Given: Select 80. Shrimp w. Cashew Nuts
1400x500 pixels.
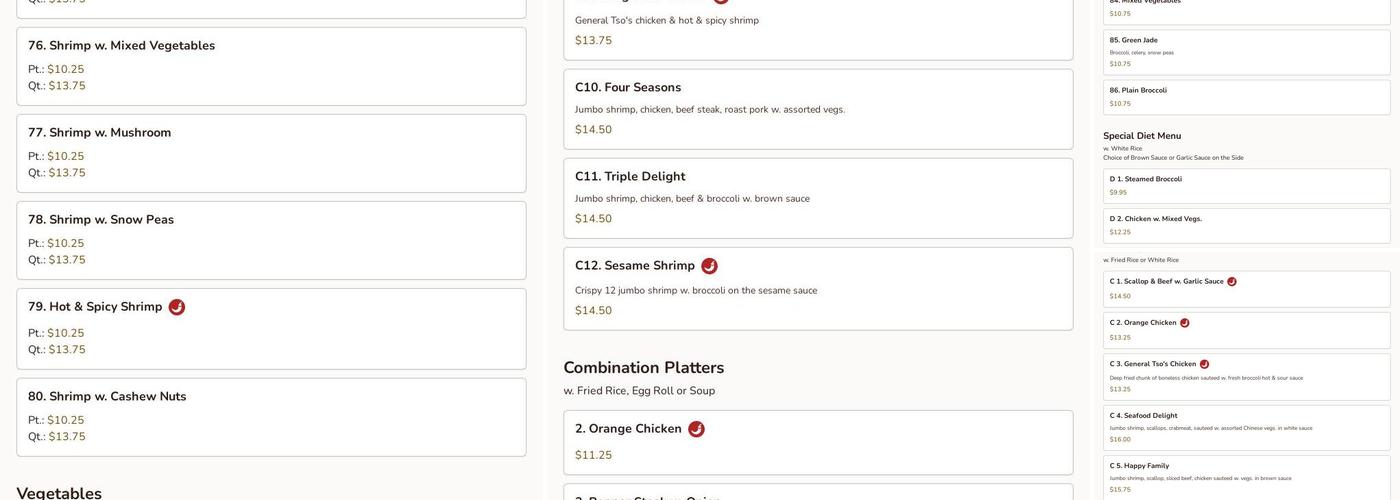Looking at the screenshot, I should tap(271, 417).
